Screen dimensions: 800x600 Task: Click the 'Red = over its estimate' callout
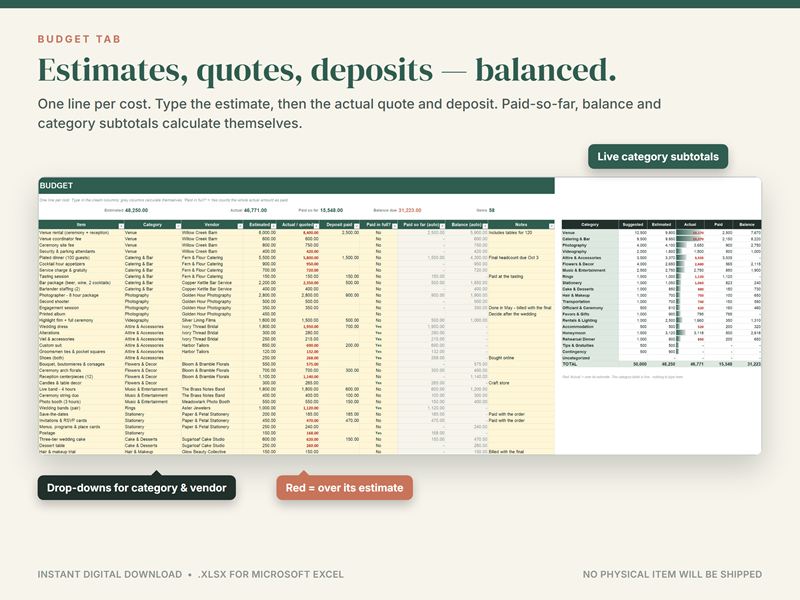point(344,488)
